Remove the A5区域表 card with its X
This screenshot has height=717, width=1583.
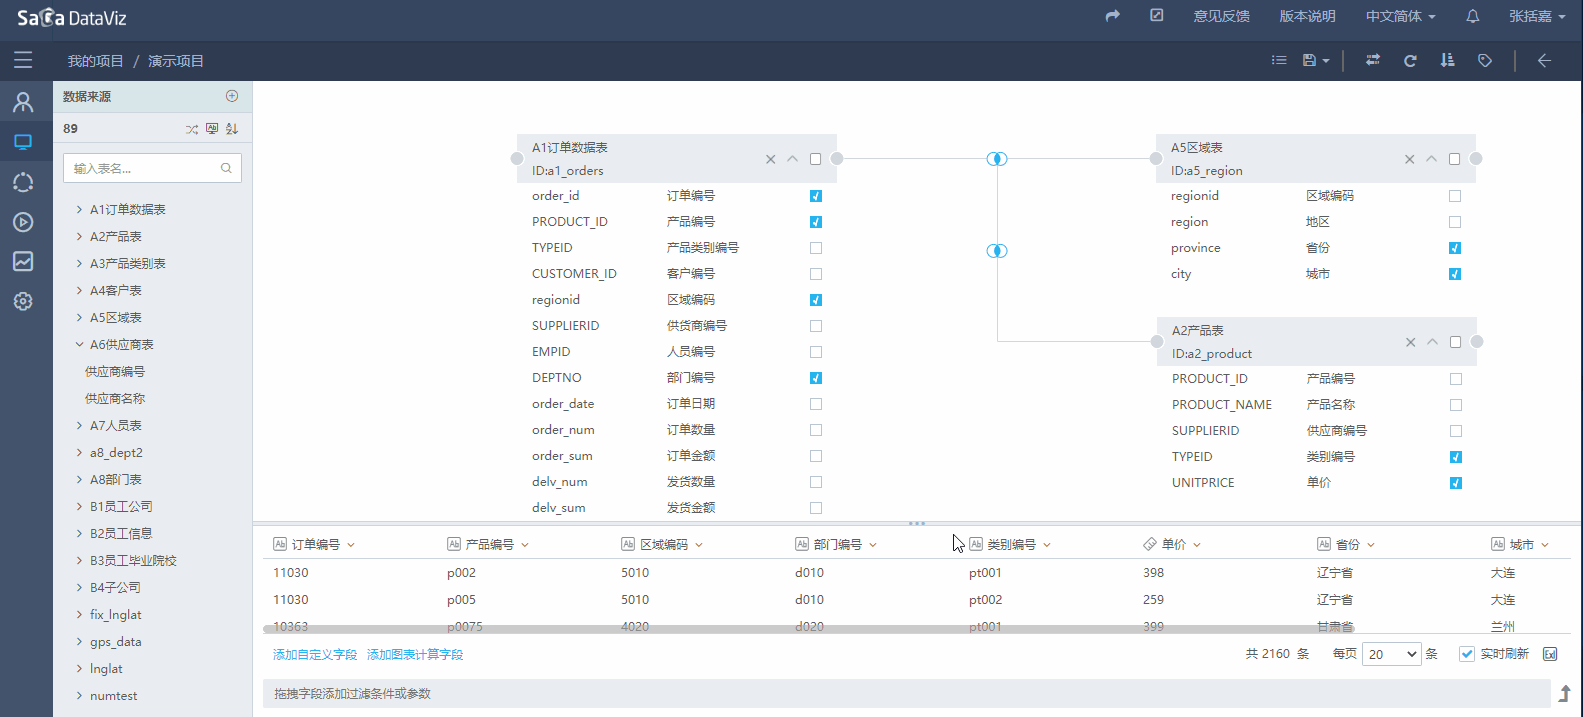pyautogui.click(x=1409, y=159)
